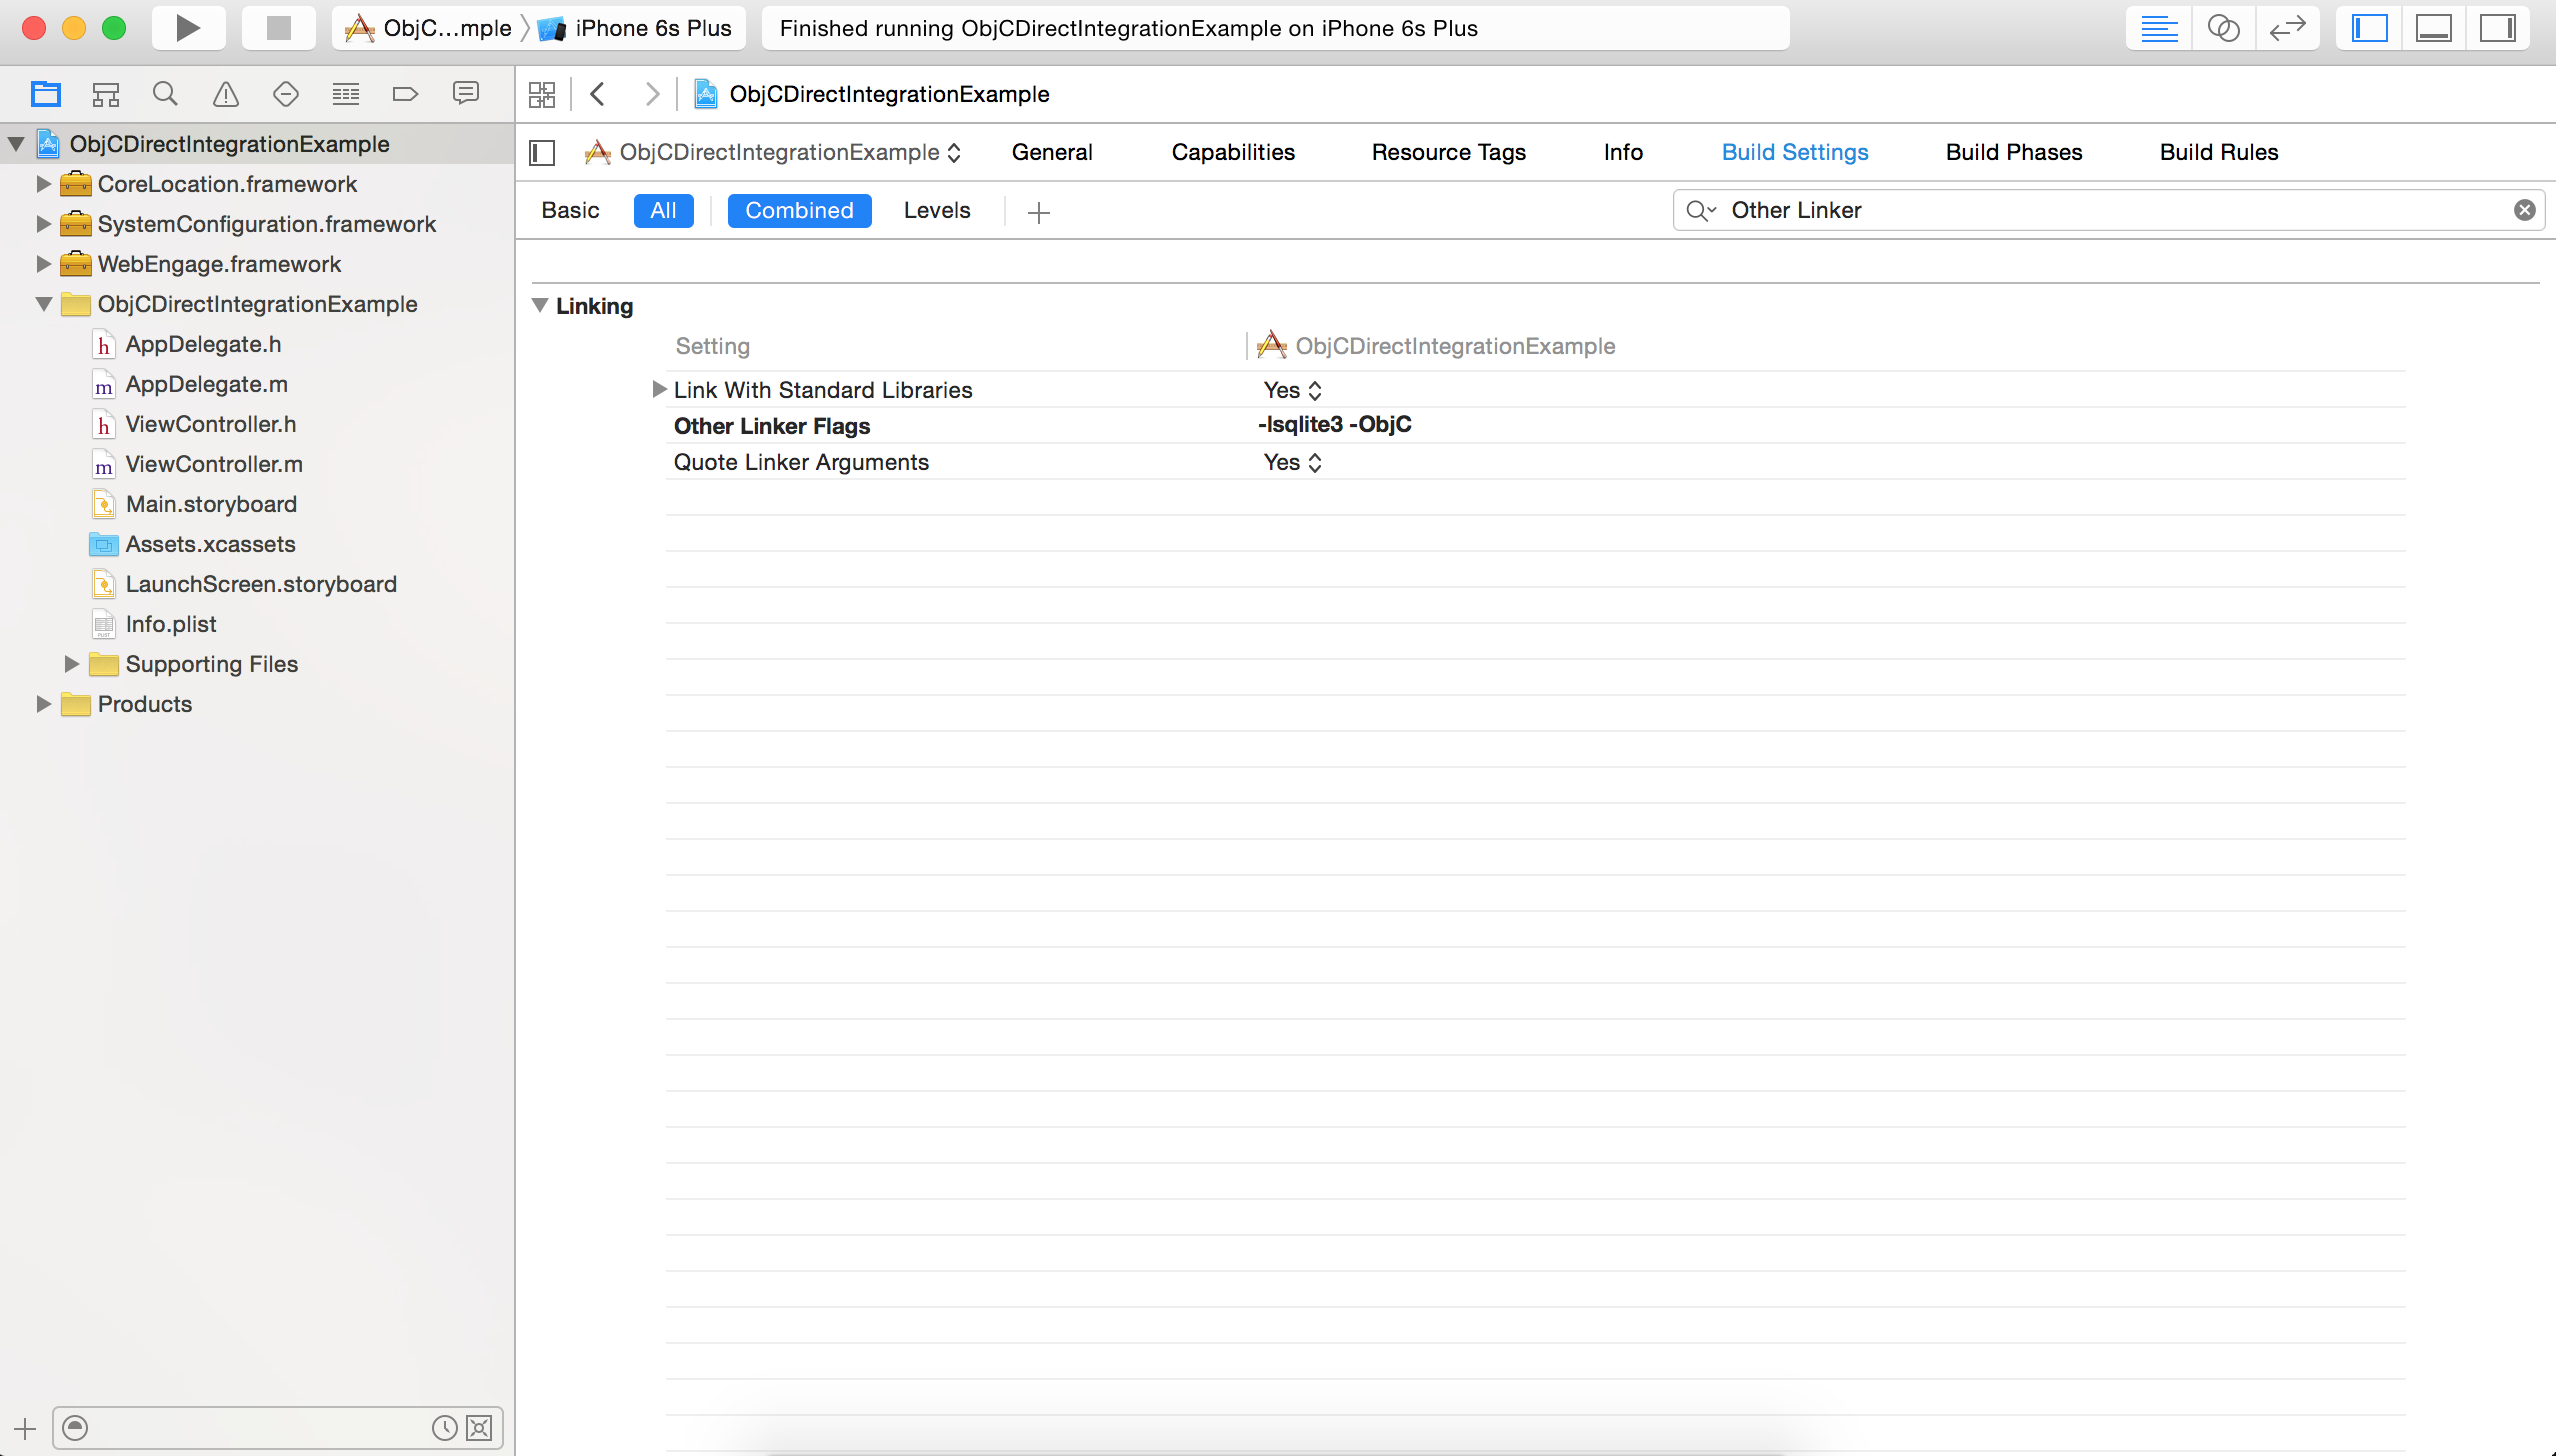The image size is (2556, 1456).
Task: Show All build settings
Action: 663,210
